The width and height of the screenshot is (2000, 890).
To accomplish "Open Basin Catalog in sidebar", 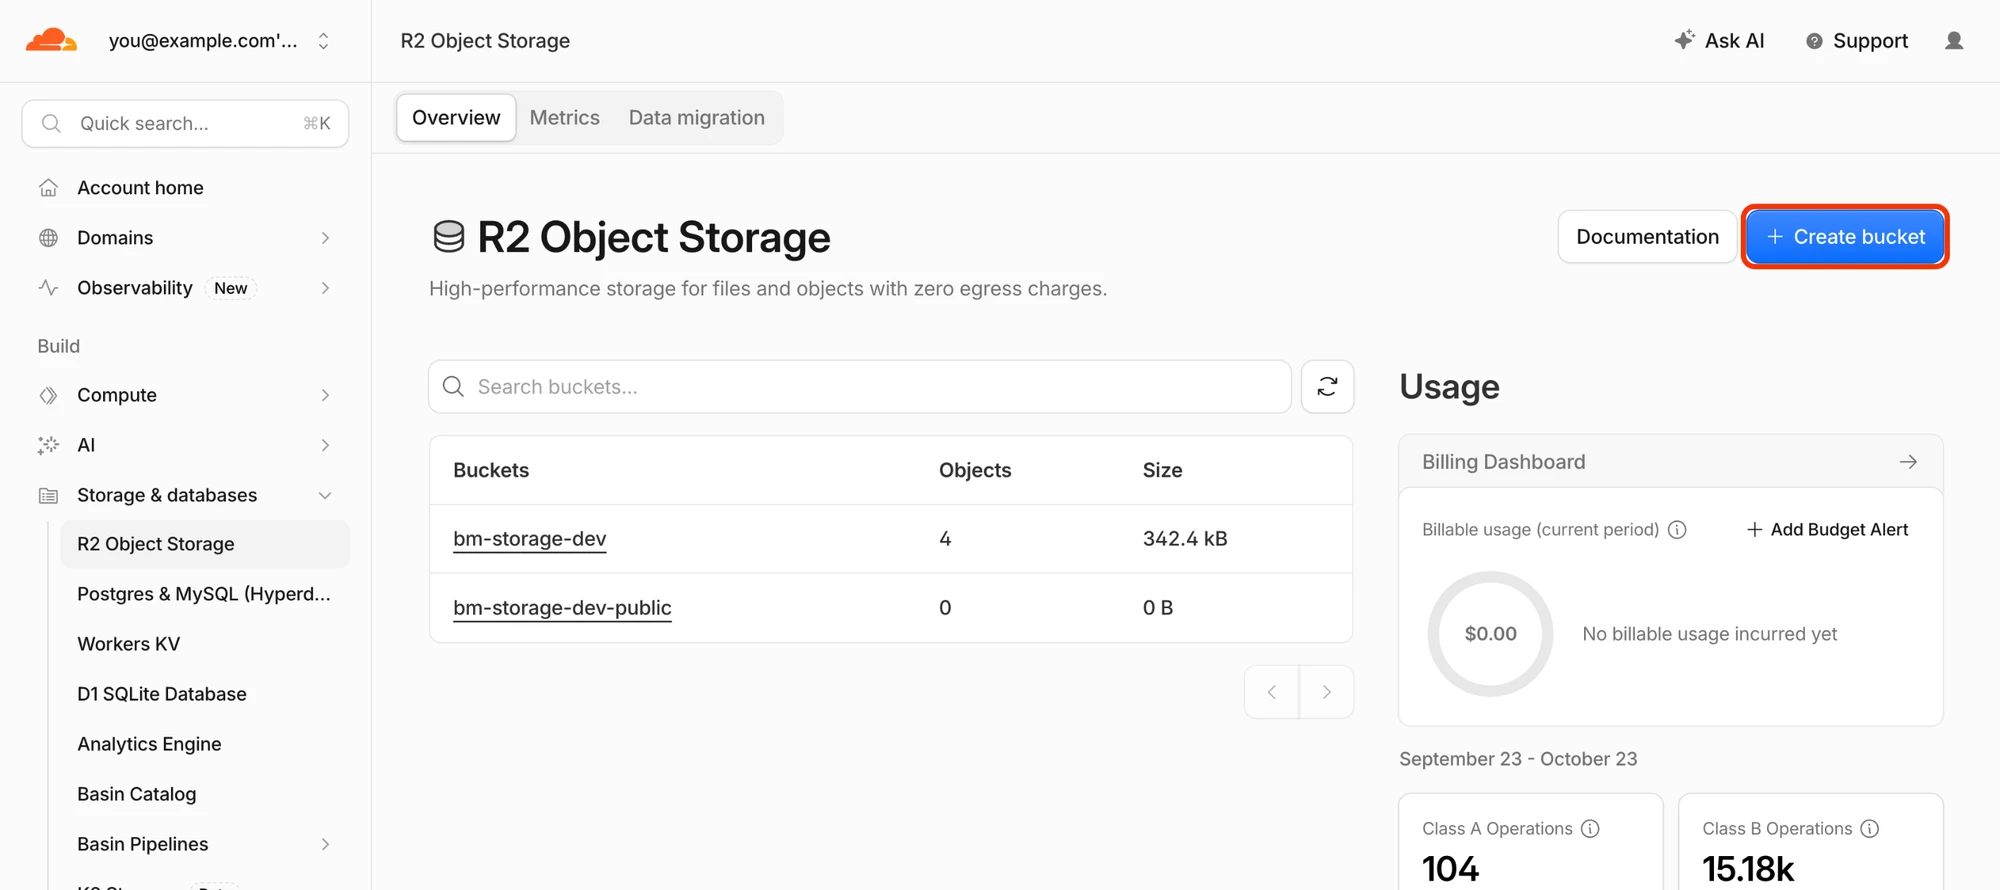I will (137, 794).
